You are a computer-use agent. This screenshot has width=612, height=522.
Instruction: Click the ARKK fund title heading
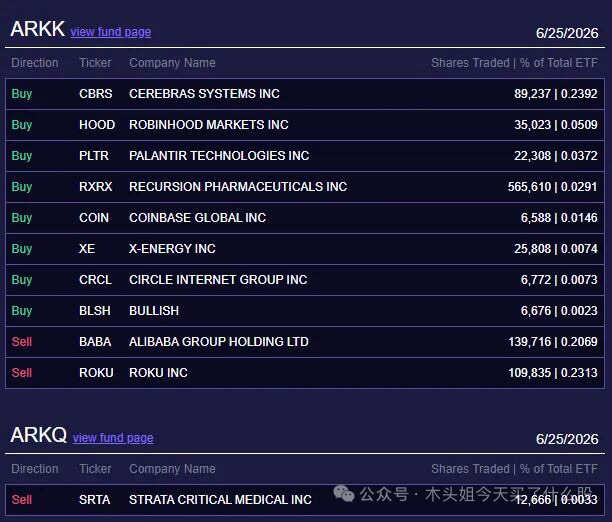pos(37,29)
